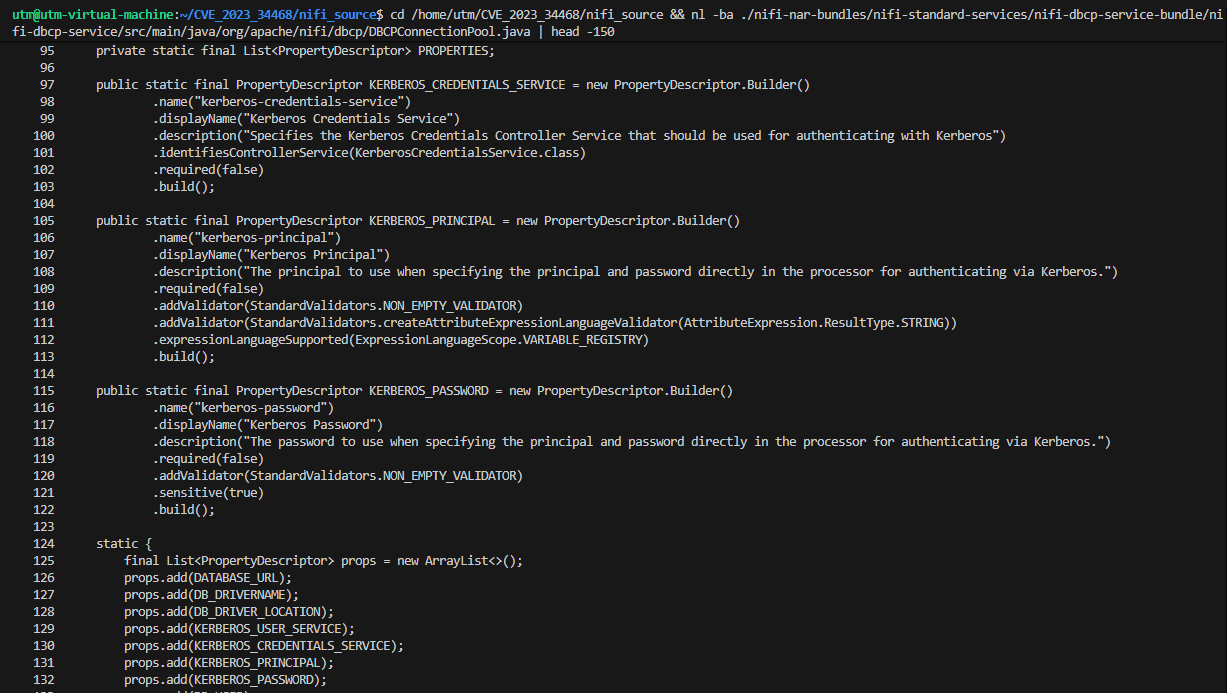Click KERBEROS_USER_SERVICE on line 129
The width and height of the screenshot is (1227, 693).
[271, 628]
